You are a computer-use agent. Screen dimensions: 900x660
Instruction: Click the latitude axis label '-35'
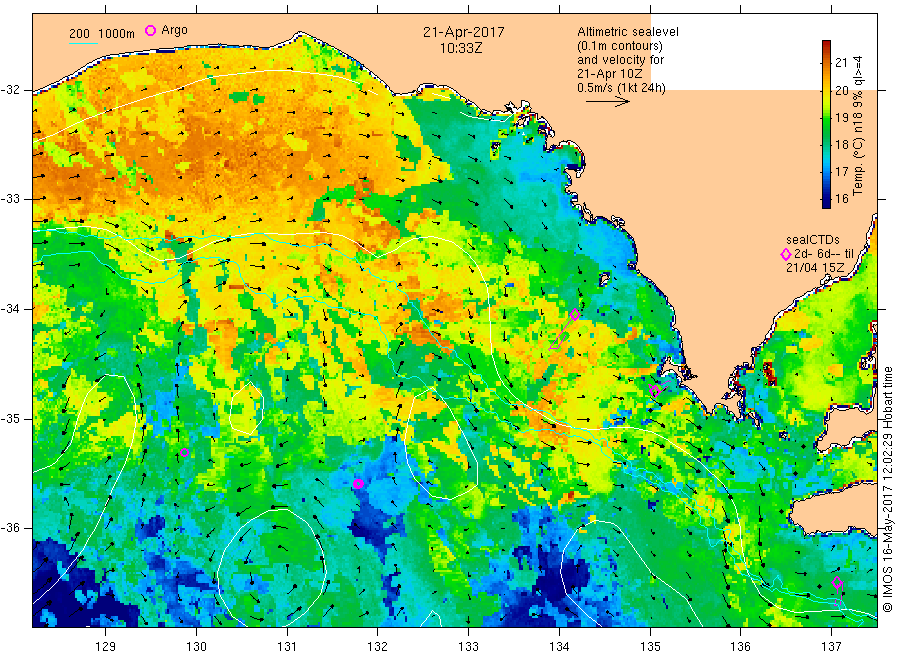tap(10, 418)
